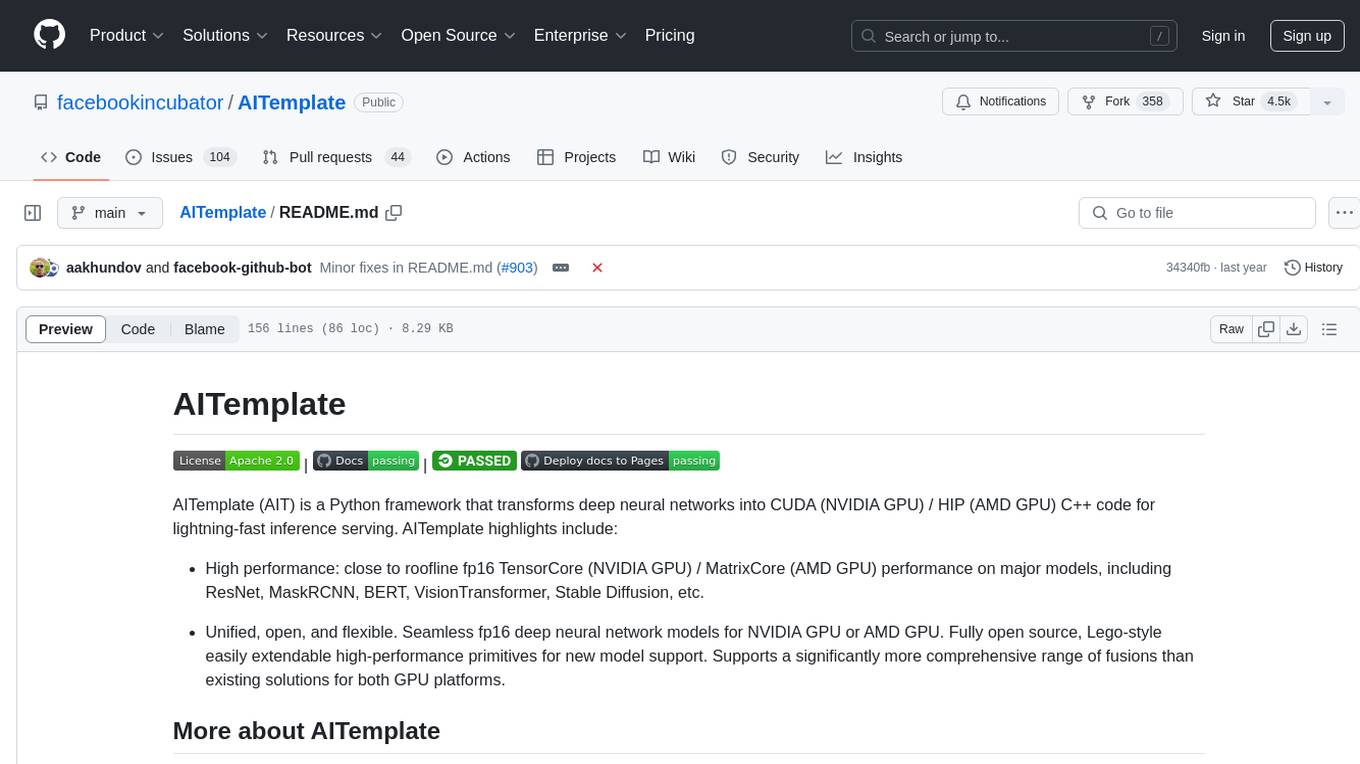This screenshot has width=1360, height=764.
Task: Switch to the Insights tab
Action: pyautogui.click(x=864, y=157)
